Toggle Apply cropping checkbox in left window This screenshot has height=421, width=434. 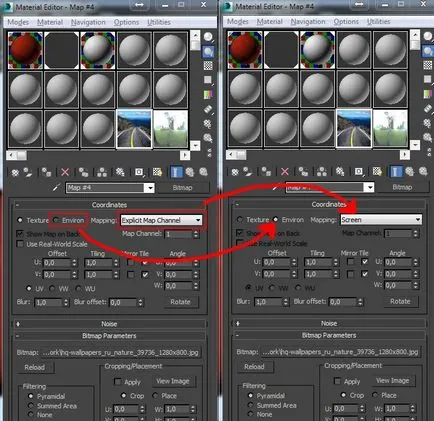pos(117,382)
